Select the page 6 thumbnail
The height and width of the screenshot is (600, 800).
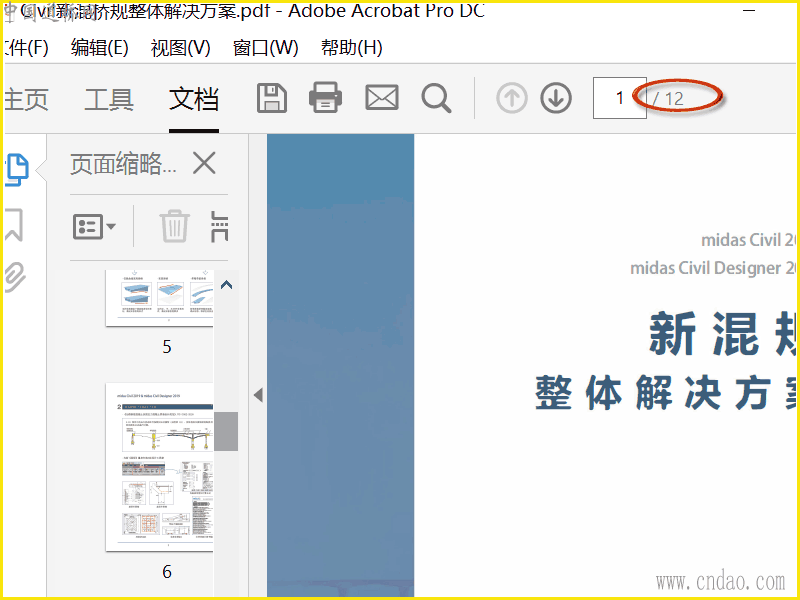(159, 467)
